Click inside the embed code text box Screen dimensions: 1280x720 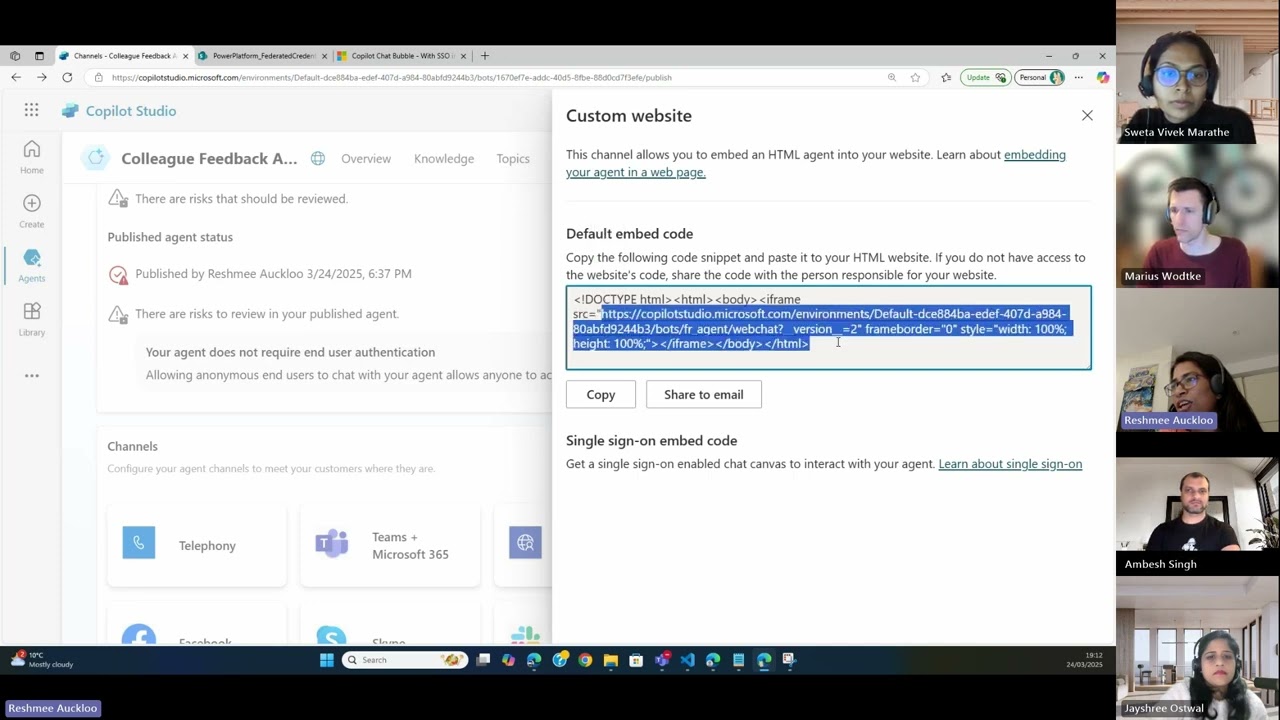coord(829,328)
